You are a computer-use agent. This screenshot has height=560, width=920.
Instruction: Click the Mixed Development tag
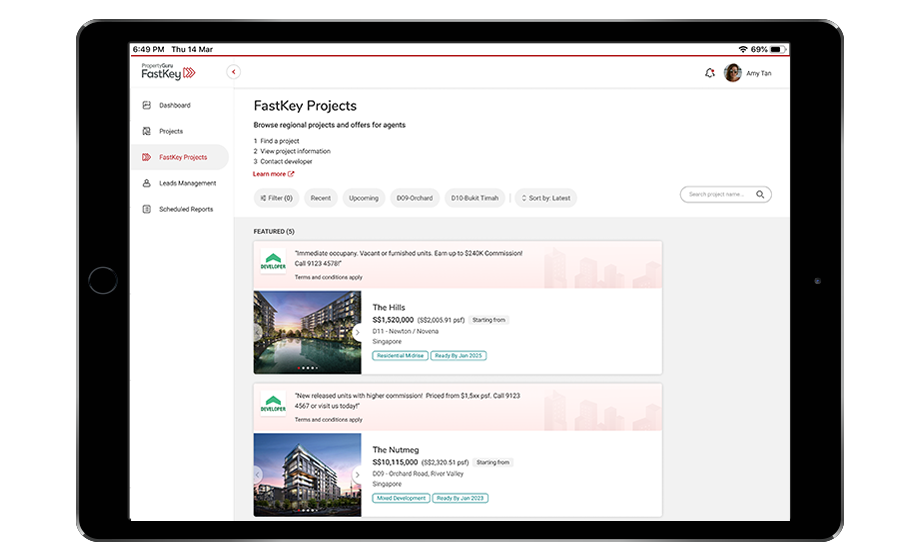click(401, 498)
